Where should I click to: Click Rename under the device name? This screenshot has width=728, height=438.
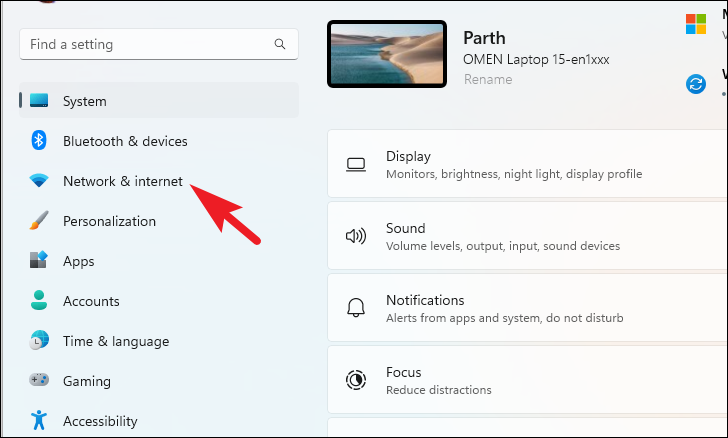point(488,79)
